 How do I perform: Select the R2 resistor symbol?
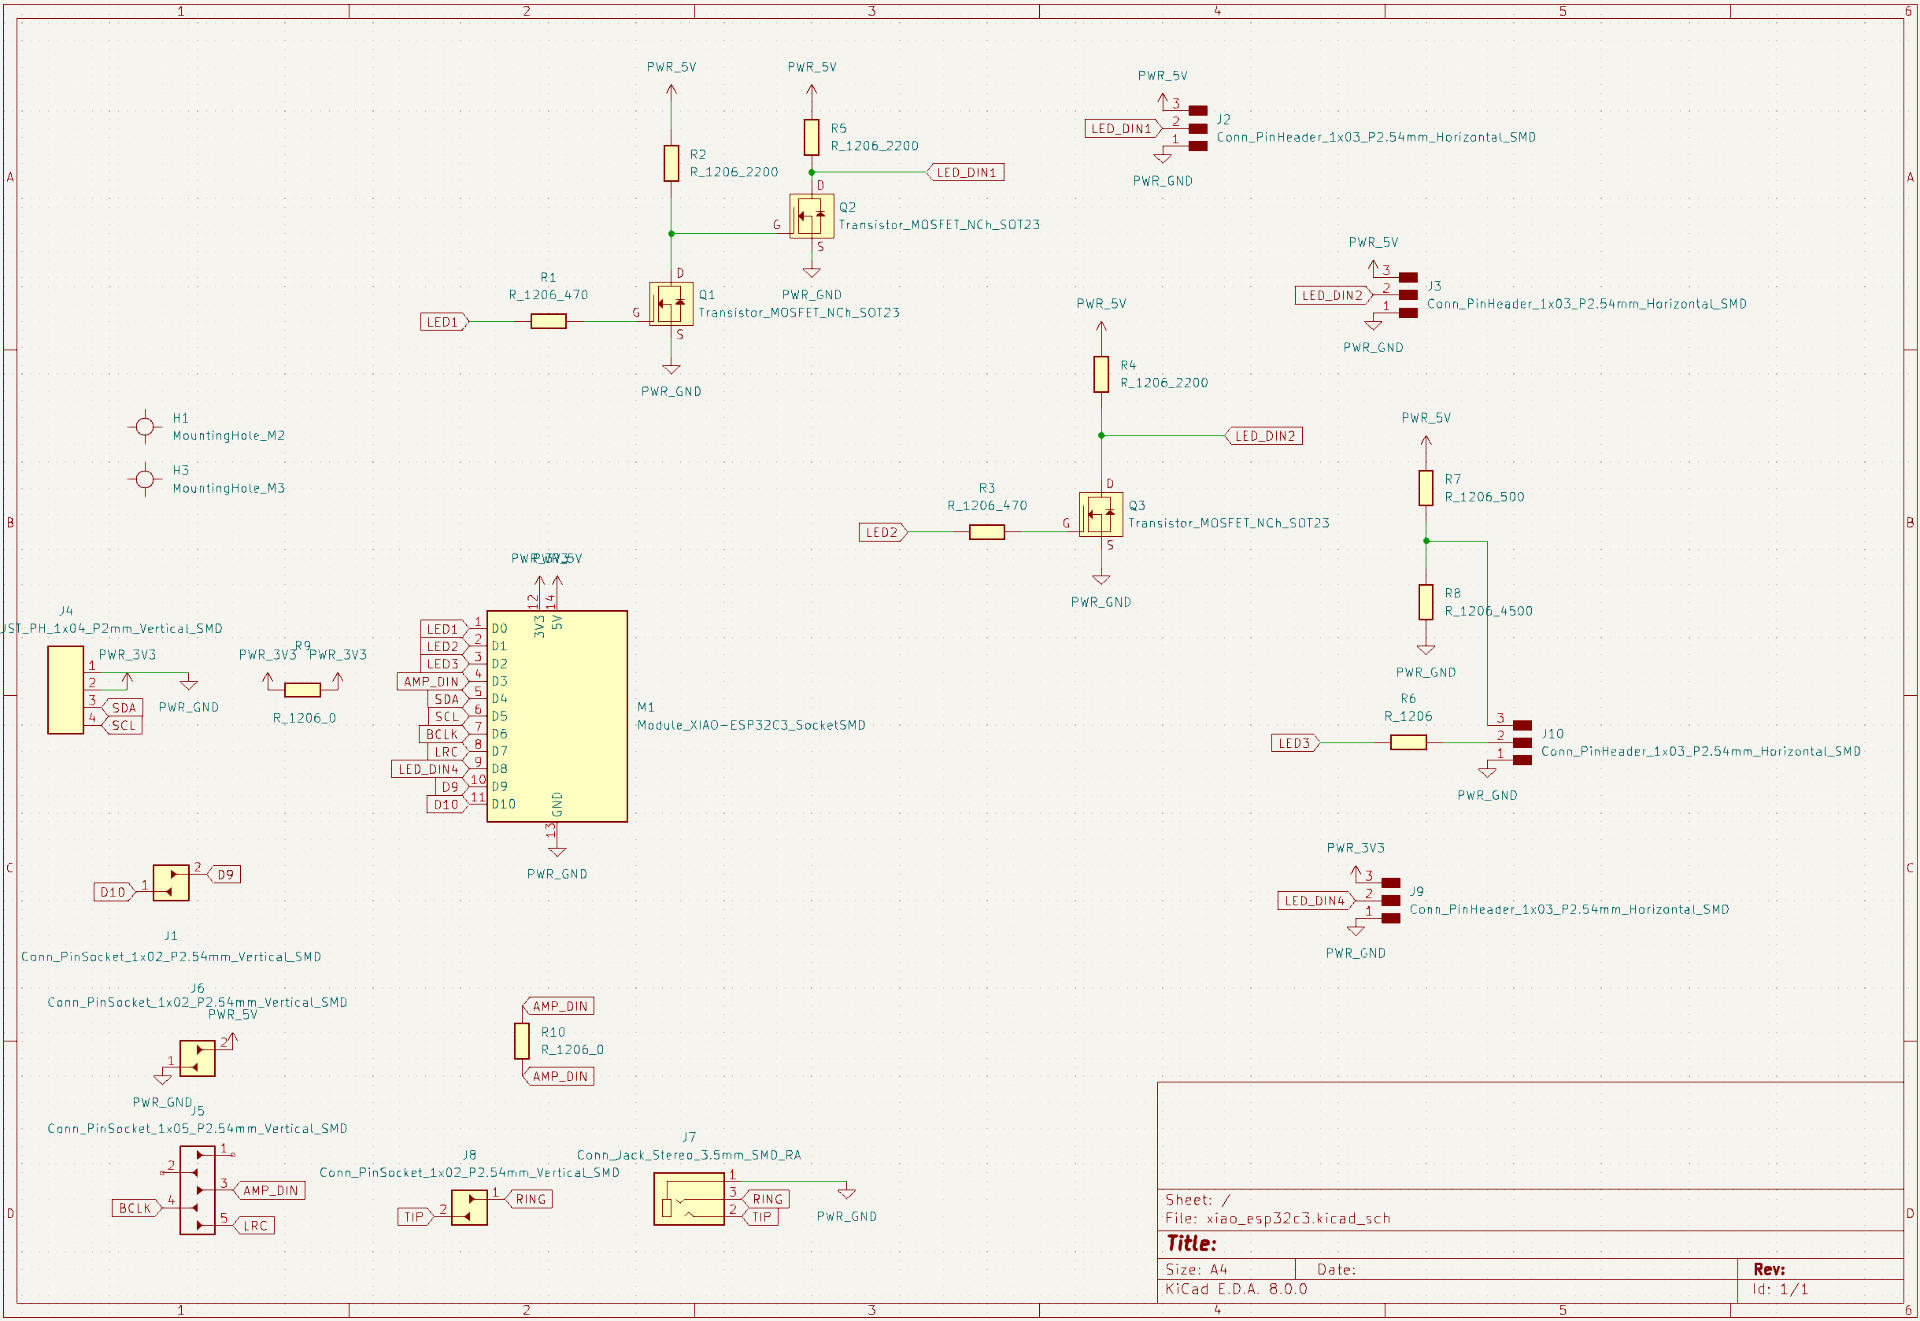point(671,163)
